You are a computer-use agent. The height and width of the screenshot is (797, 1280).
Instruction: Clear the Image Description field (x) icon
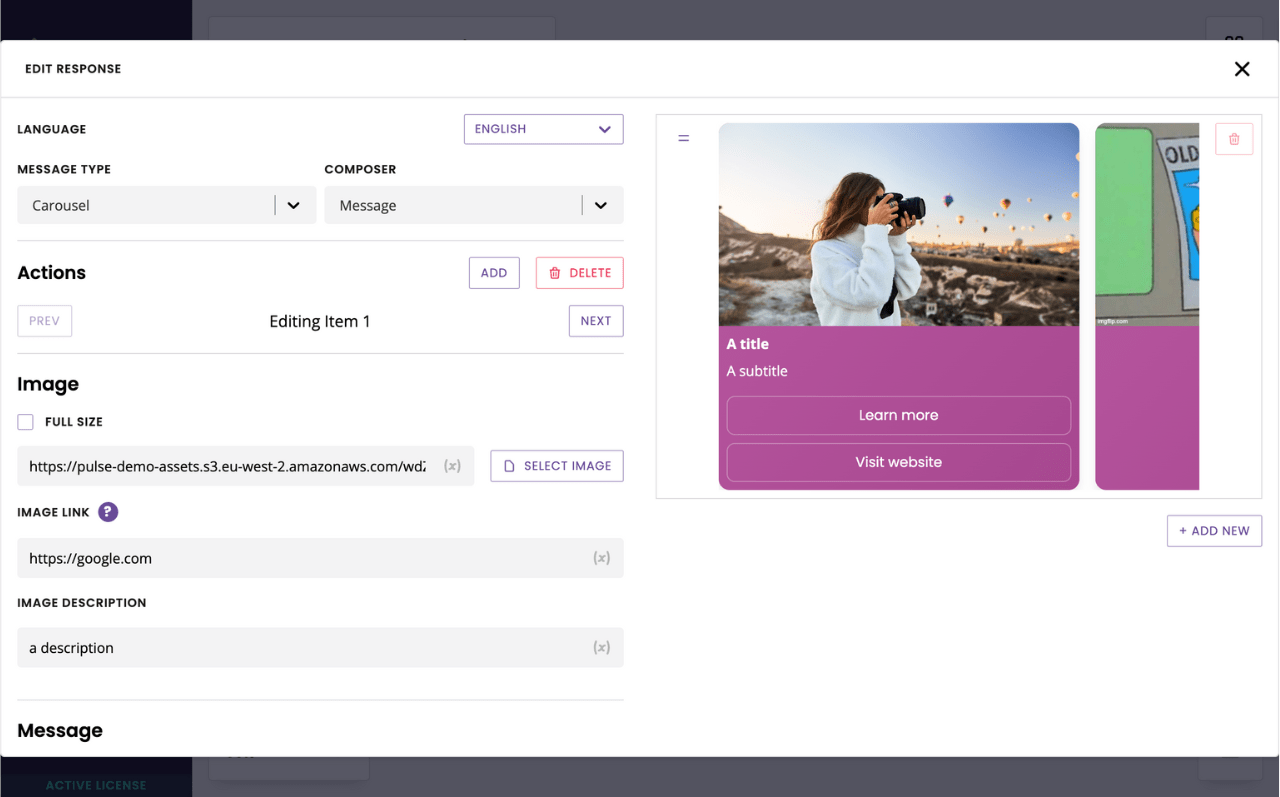601,647
